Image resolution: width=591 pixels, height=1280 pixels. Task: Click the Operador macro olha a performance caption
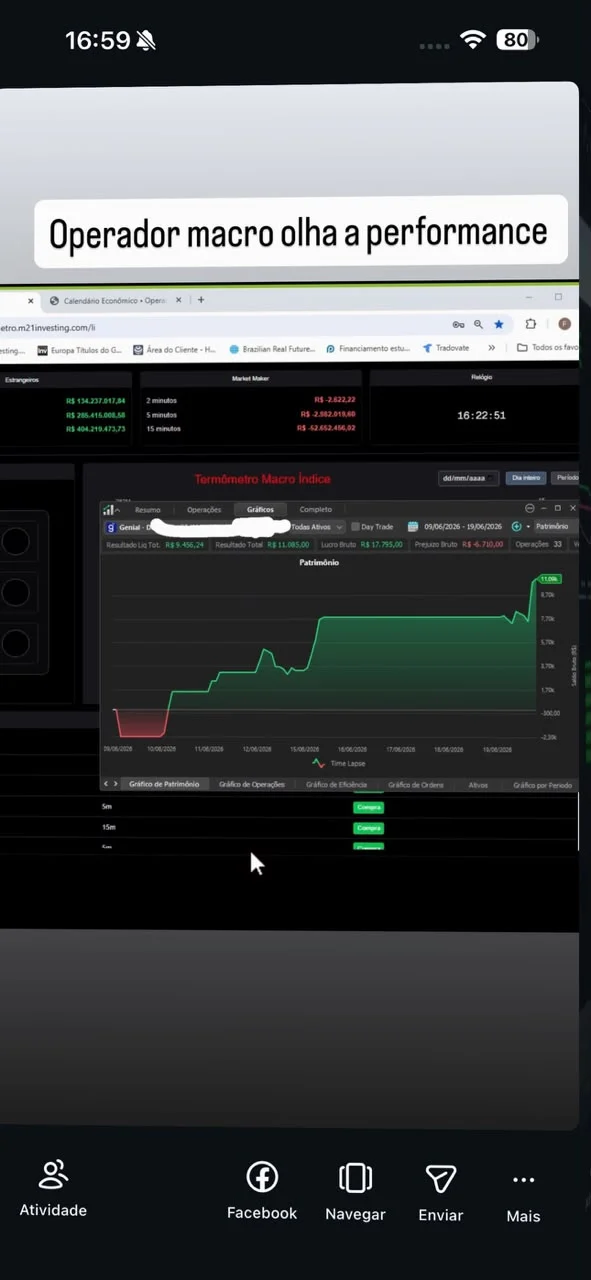(299, 233)
